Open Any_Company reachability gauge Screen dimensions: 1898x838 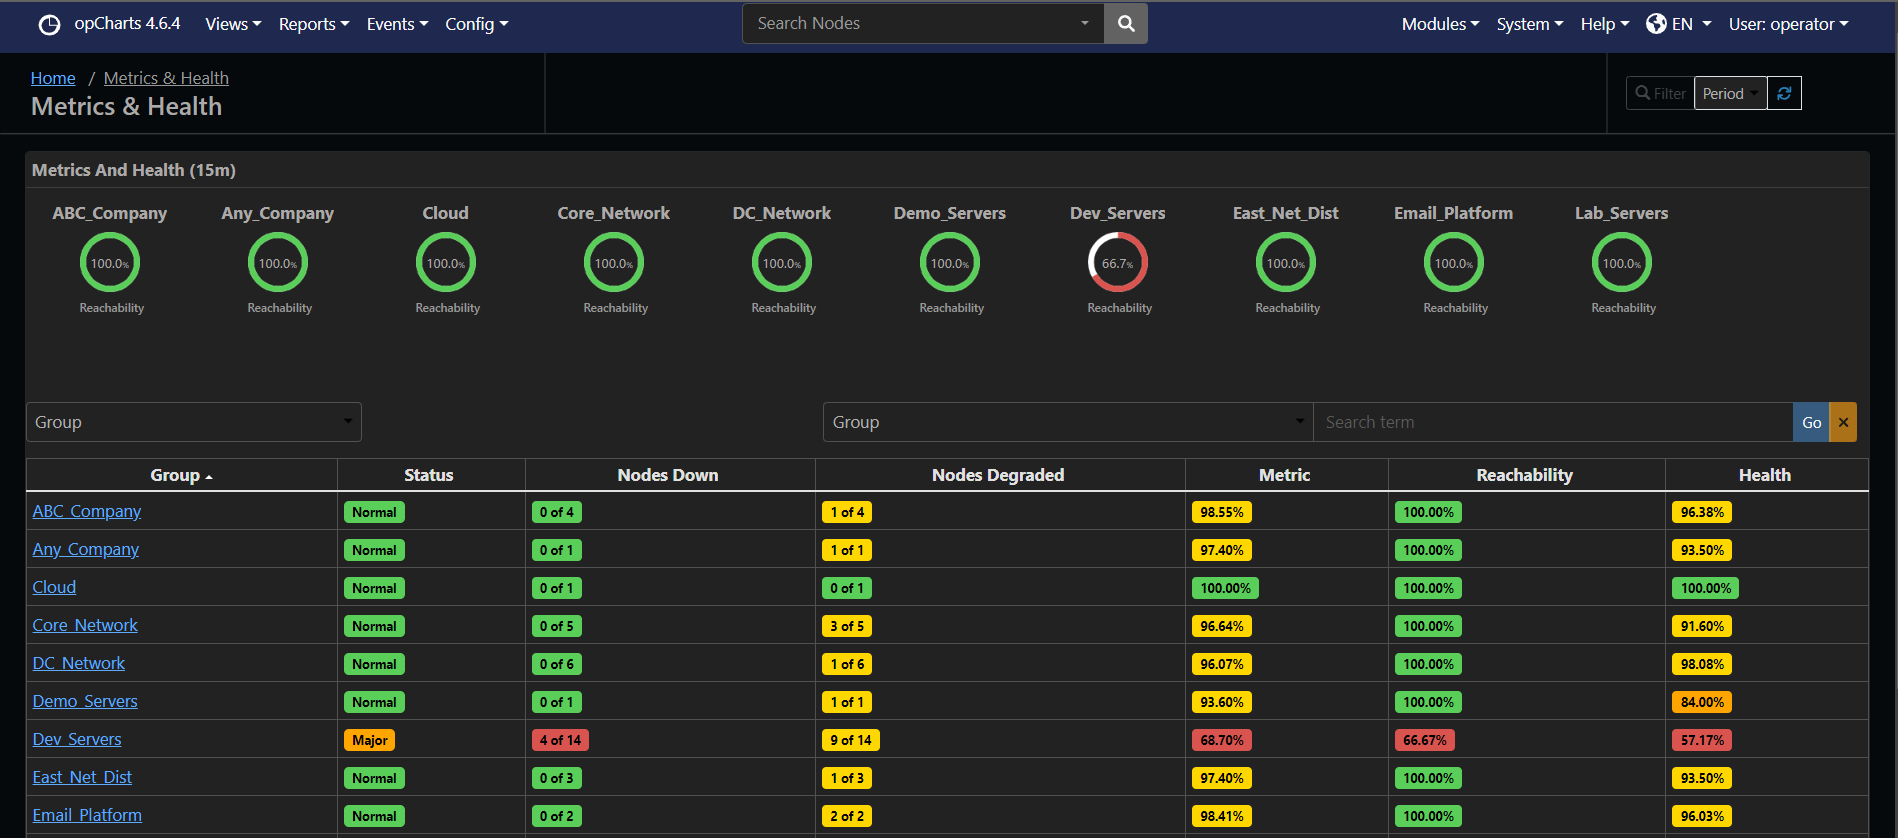click(278, 262)
